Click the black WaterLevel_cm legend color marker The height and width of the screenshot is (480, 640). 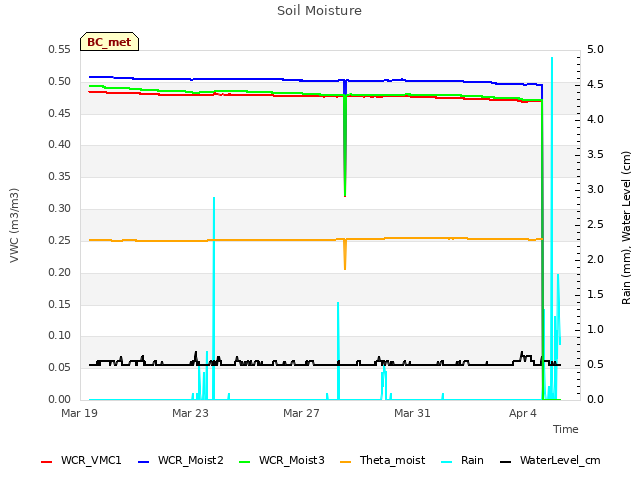click(x=505, y=462)
